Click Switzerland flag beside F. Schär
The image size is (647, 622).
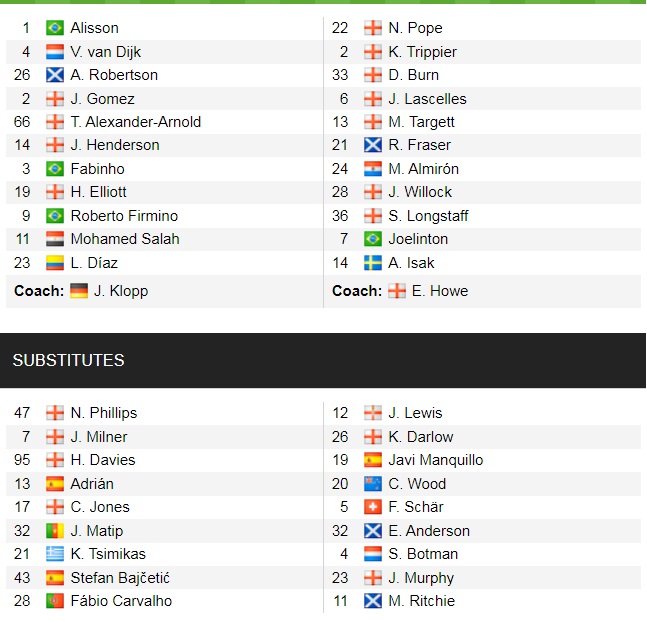tap(372, 507)
